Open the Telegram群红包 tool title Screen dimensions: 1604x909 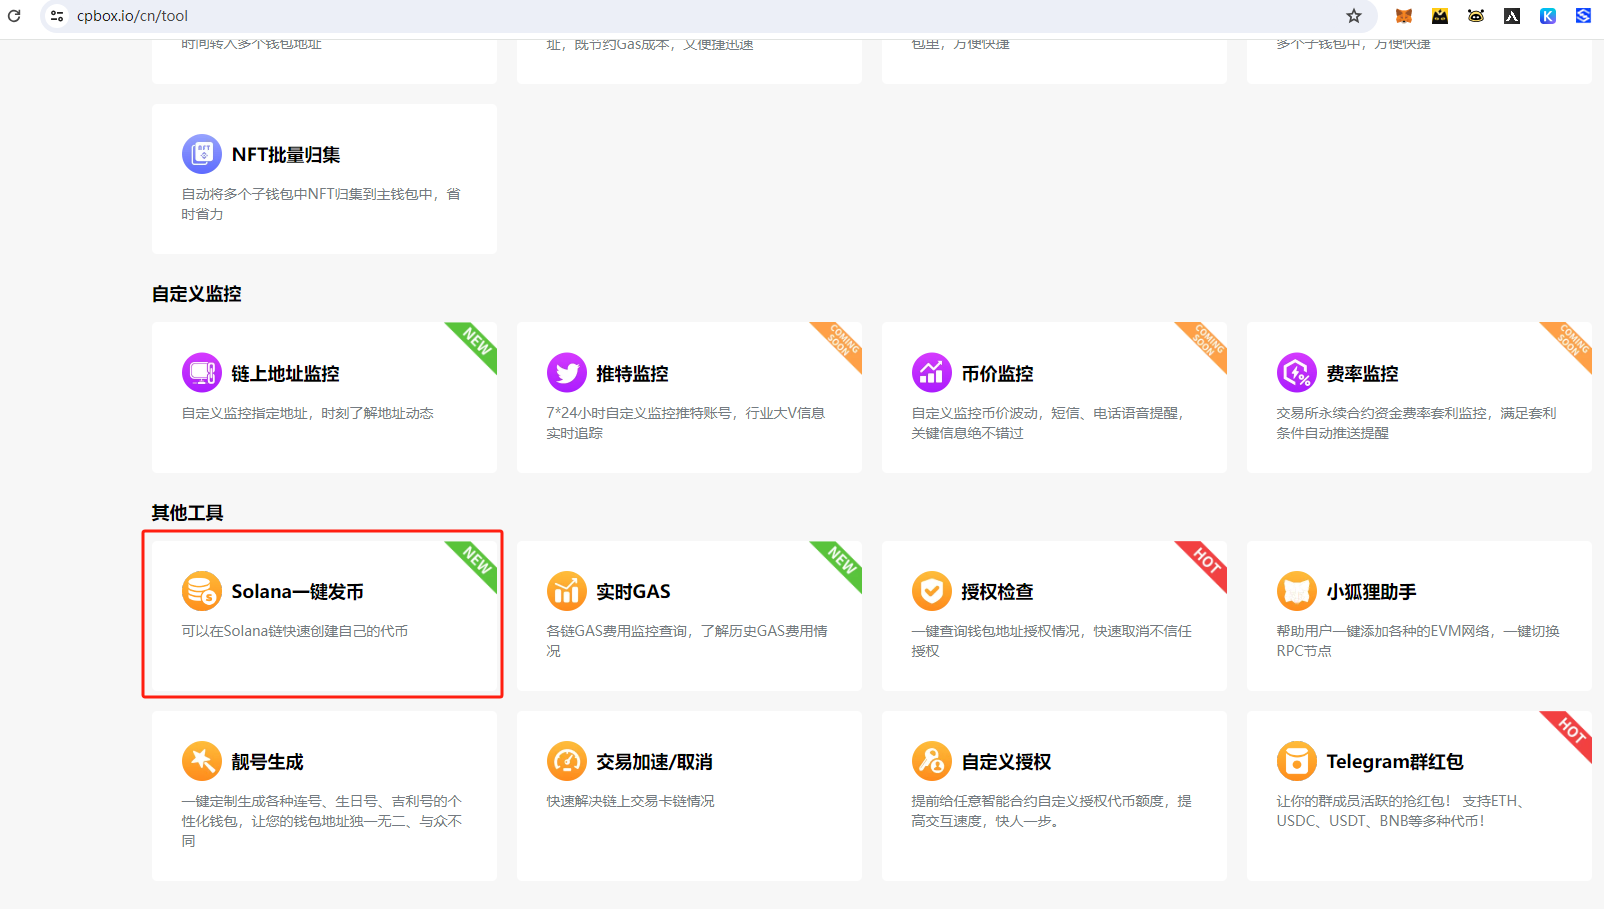coord(1395,761)
